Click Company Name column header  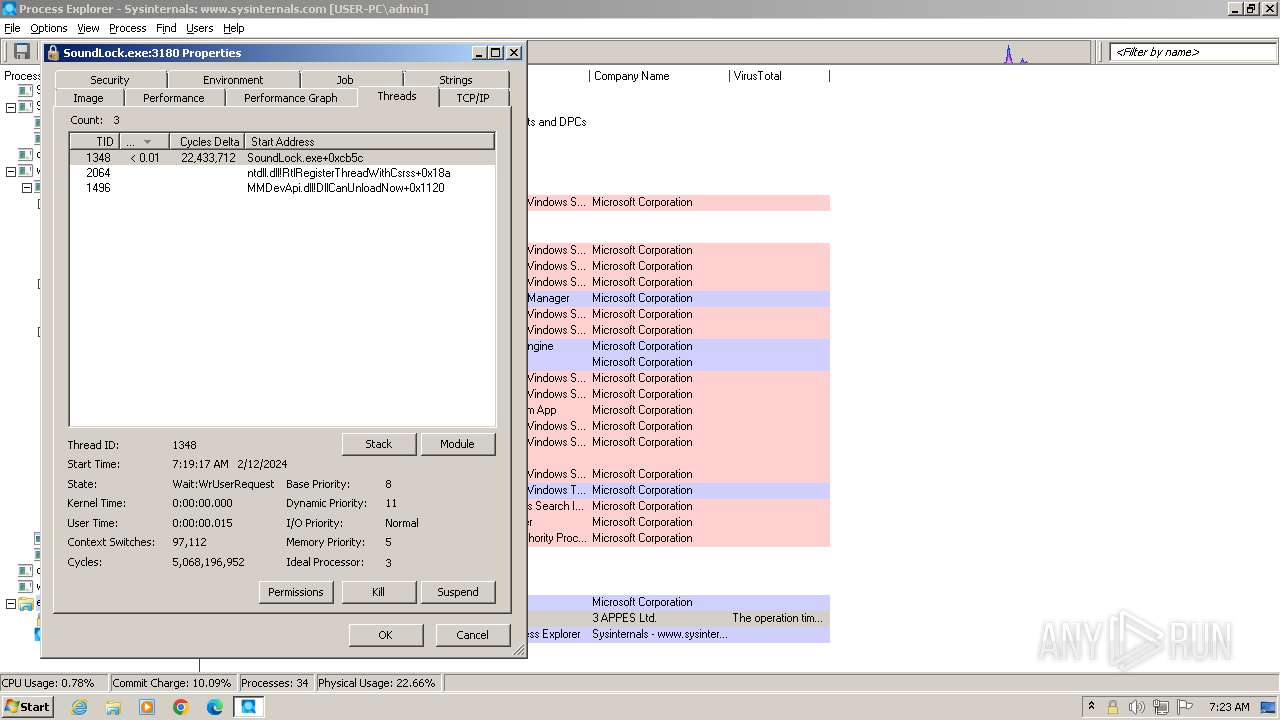tap(659, 76)
